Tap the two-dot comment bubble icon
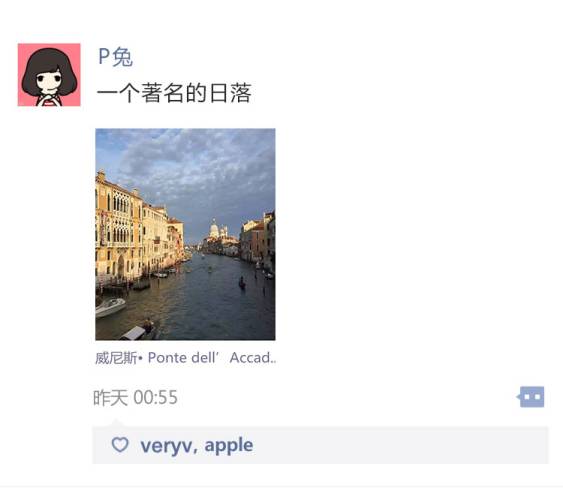 (531, 397)
